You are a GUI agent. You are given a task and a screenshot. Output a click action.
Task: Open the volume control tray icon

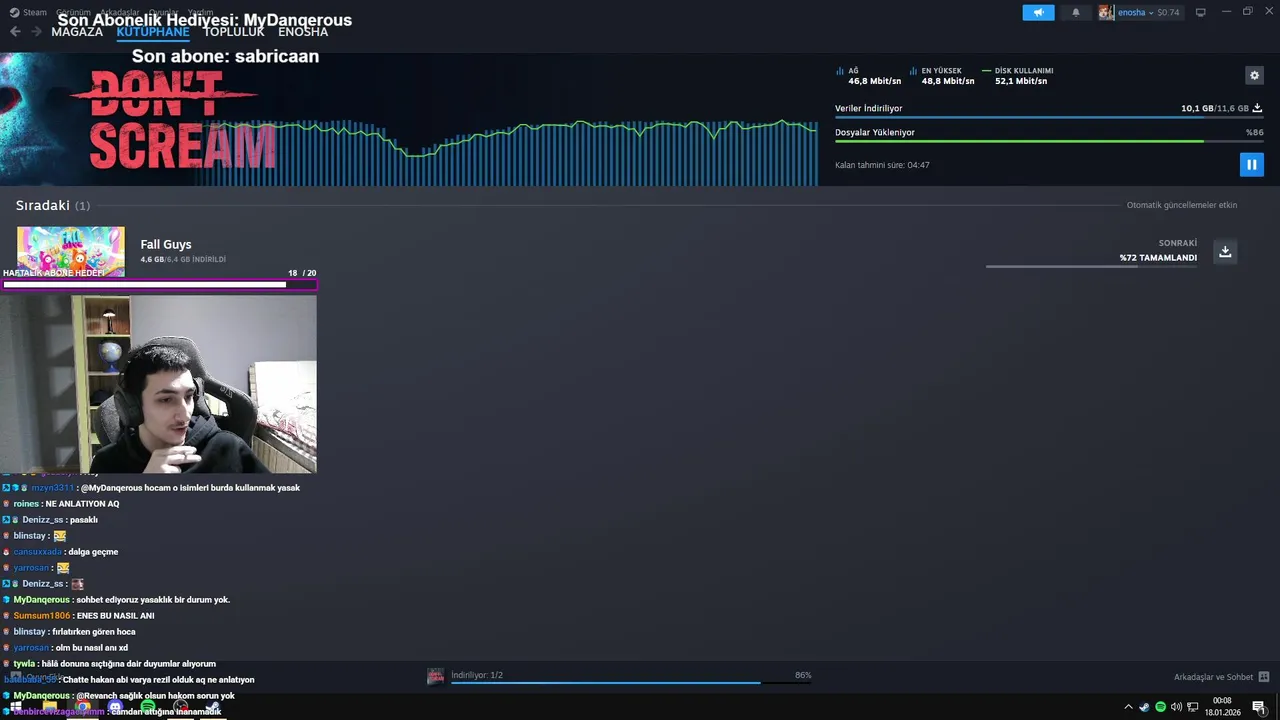coord(1176,707)
